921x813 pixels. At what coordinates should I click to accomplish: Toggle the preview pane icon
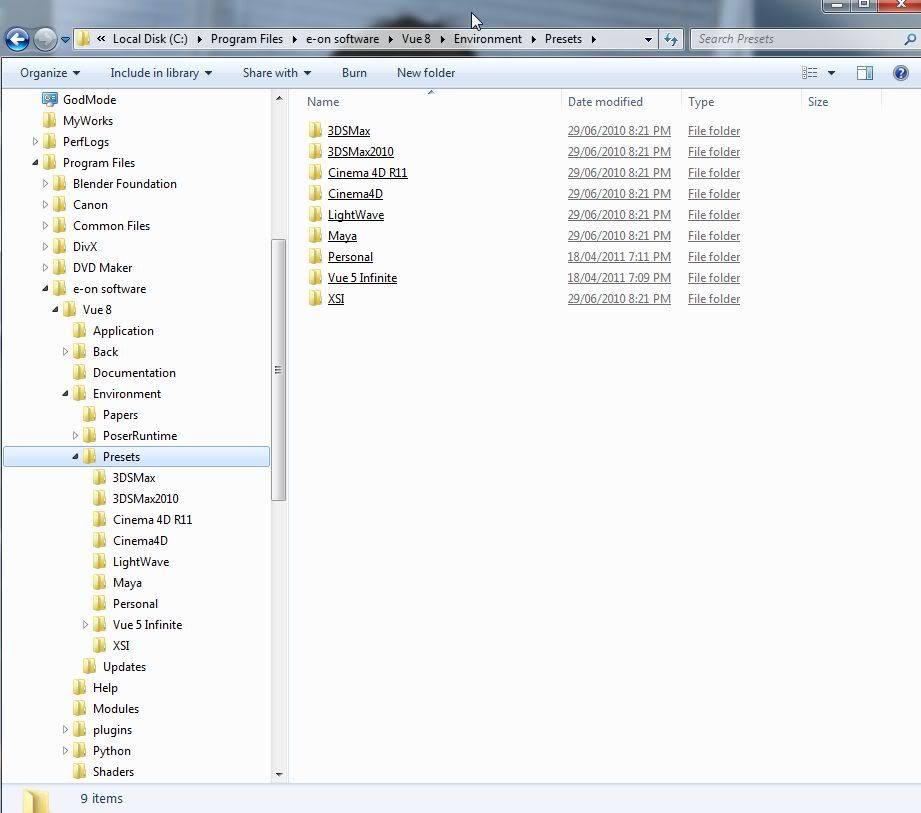(x=865, y=73)
